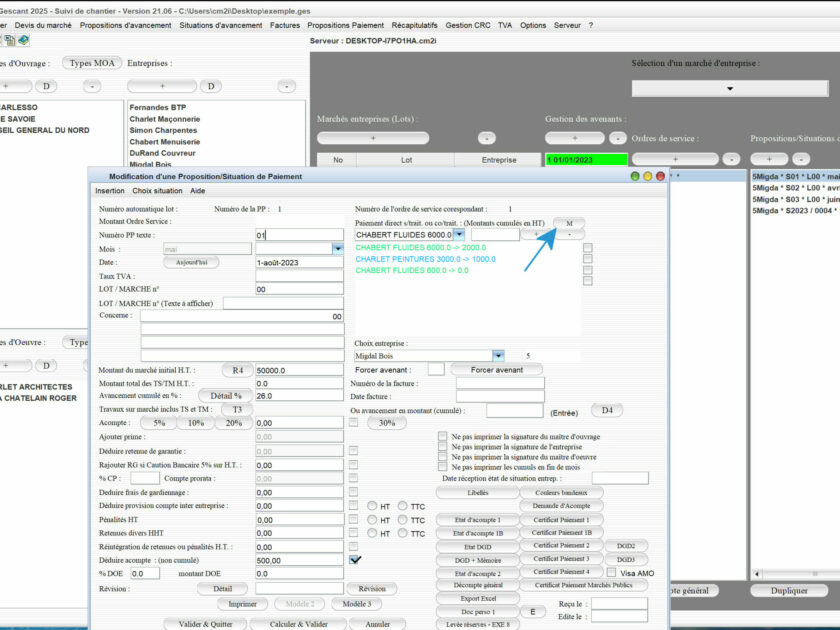Screen dimensions: 840x630
Task: Open the Gestion CRC menu
Action: coord(468,25)
